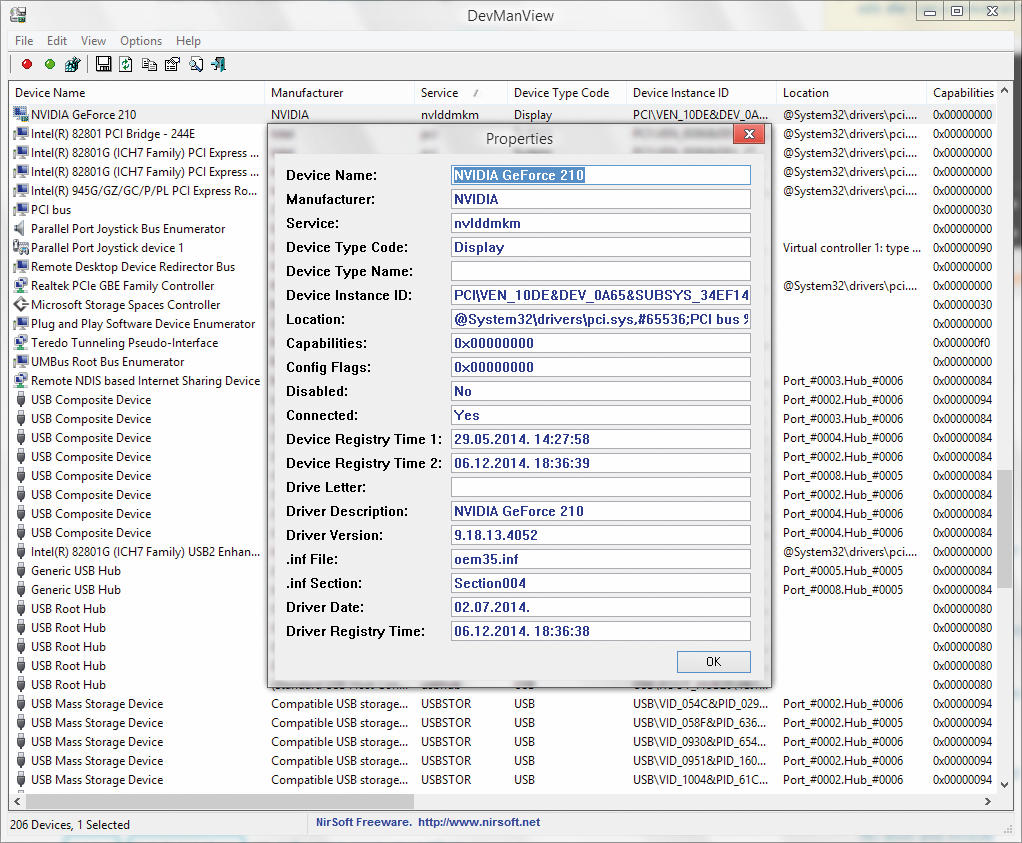Click the Service field showing nvlddmkm
The height and width of the screenshot is (843, 1022).
coord(600,223)
